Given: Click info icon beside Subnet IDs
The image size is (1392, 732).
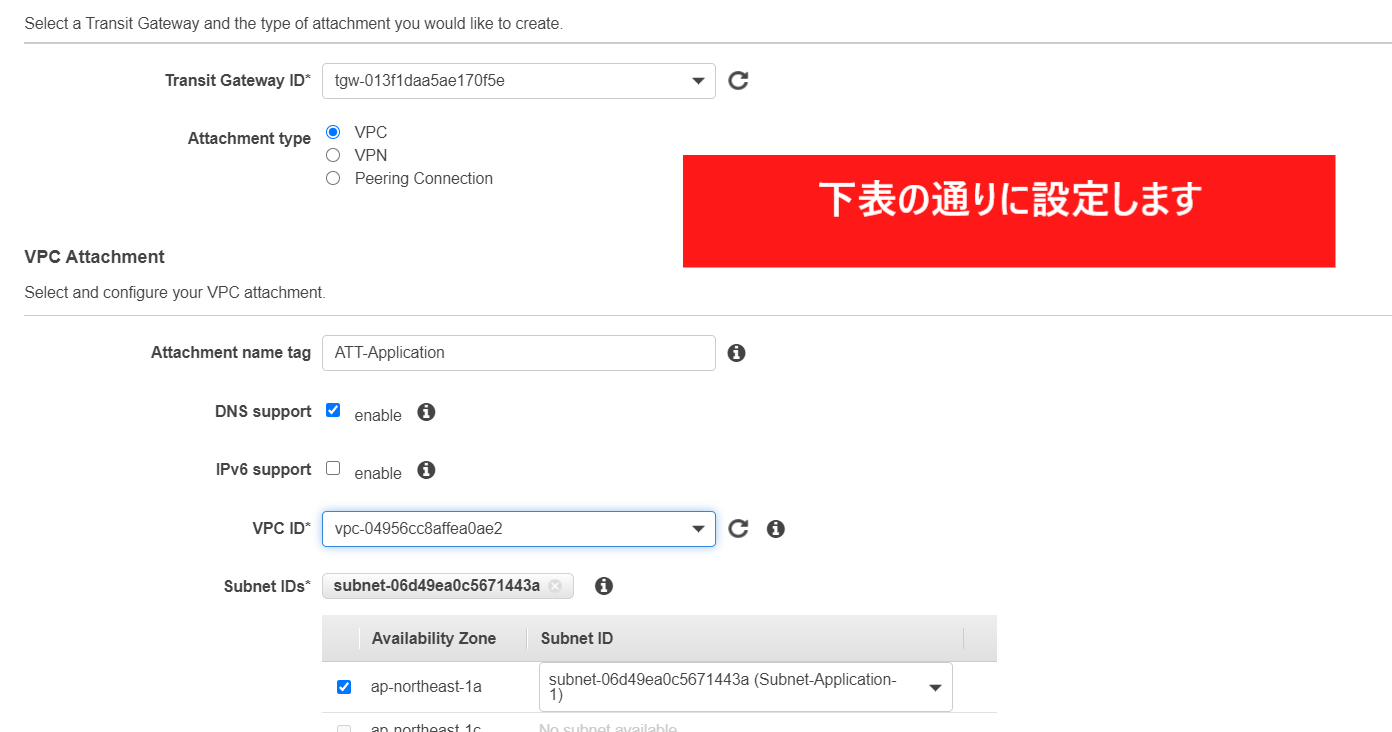Looking at the screenshot, I should (603, 586).
